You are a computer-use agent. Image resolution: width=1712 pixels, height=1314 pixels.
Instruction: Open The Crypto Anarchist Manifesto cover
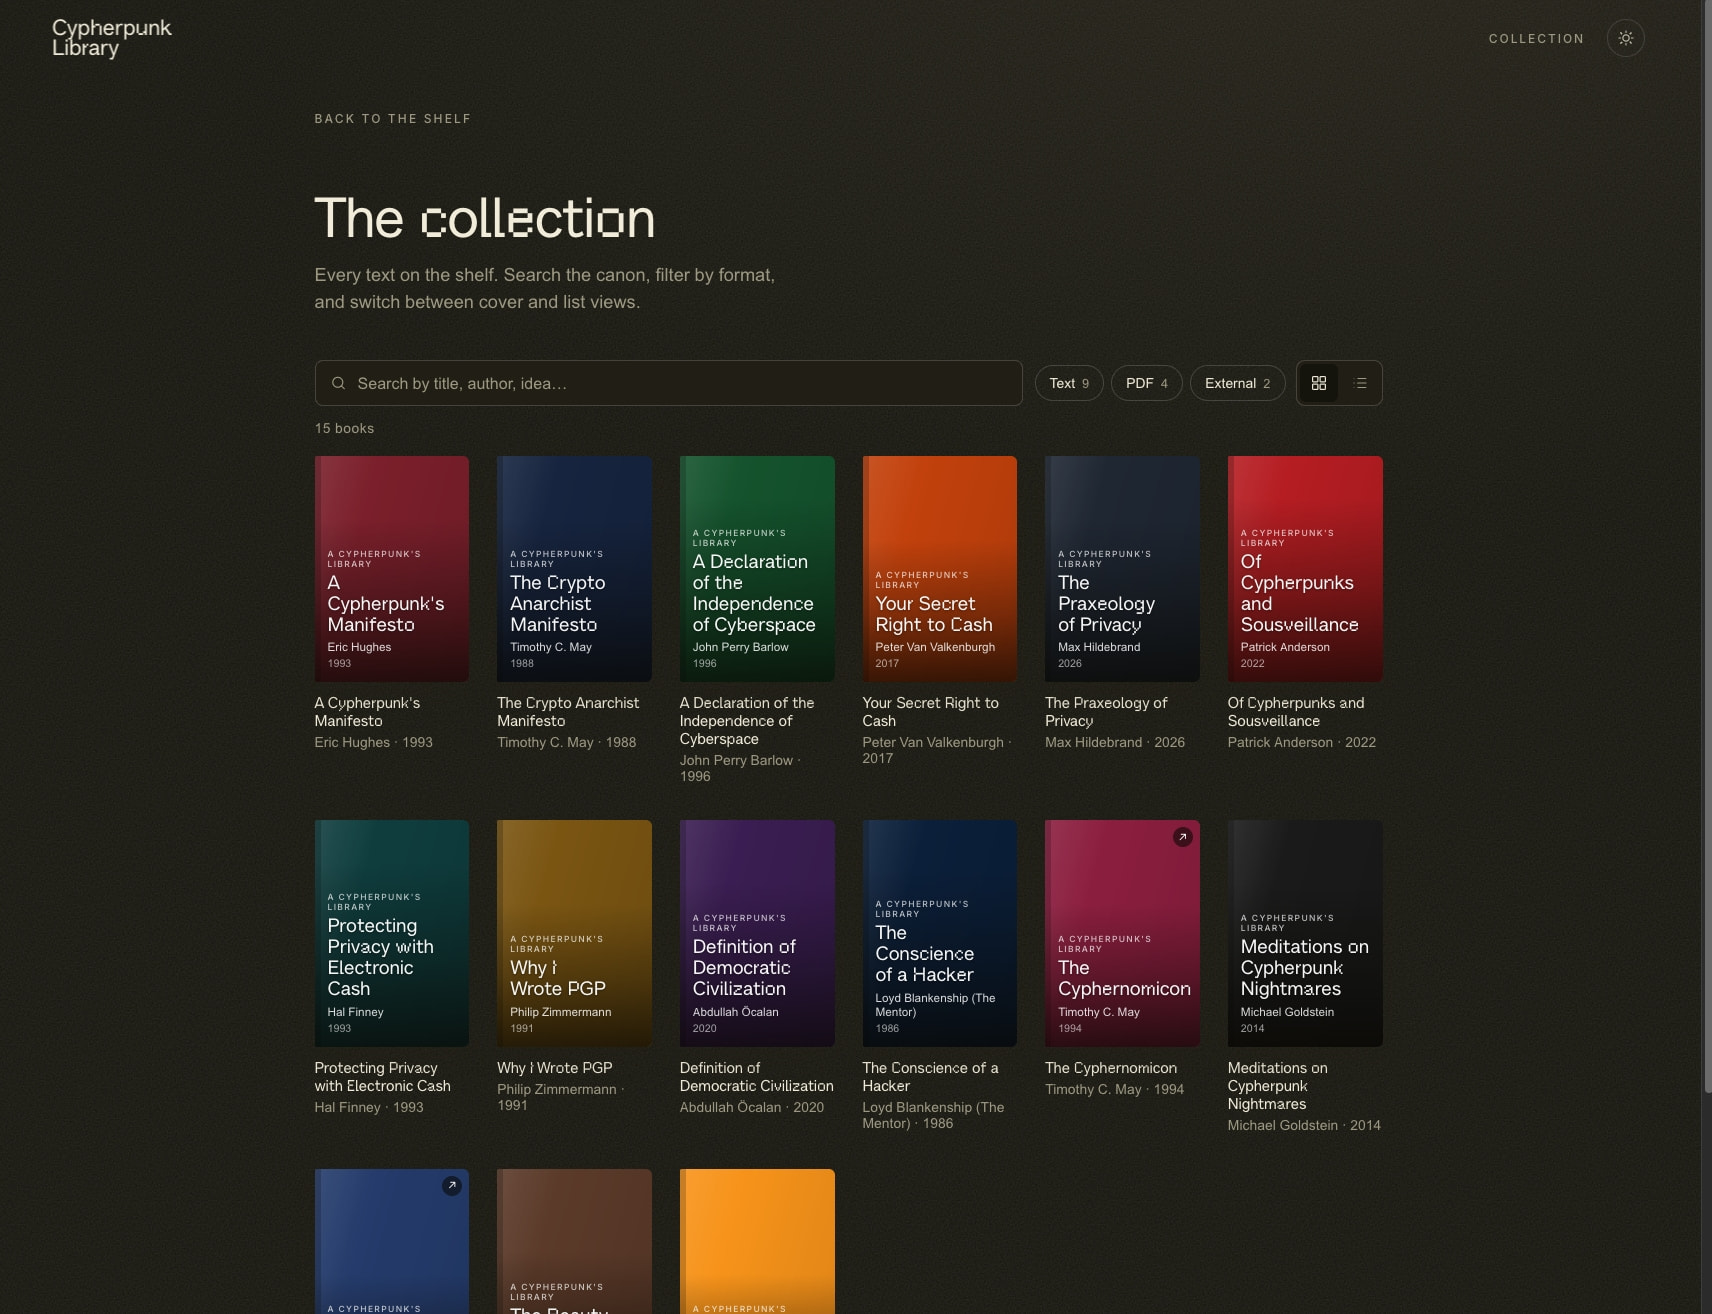coord(574,569)
